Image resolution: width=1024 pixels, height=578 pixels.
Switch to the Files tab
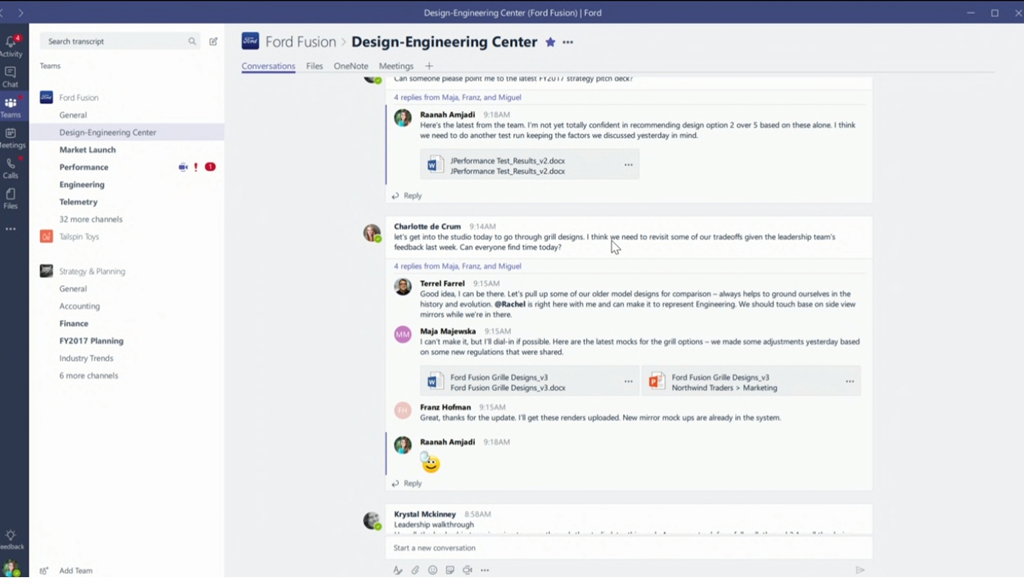point(315,66)
